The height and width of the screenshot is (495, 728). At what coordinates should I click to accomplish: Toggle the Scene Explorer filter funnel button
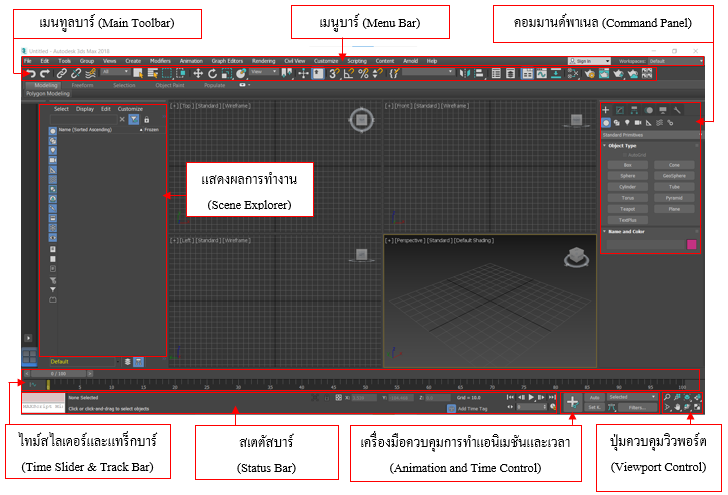point(134,119)
